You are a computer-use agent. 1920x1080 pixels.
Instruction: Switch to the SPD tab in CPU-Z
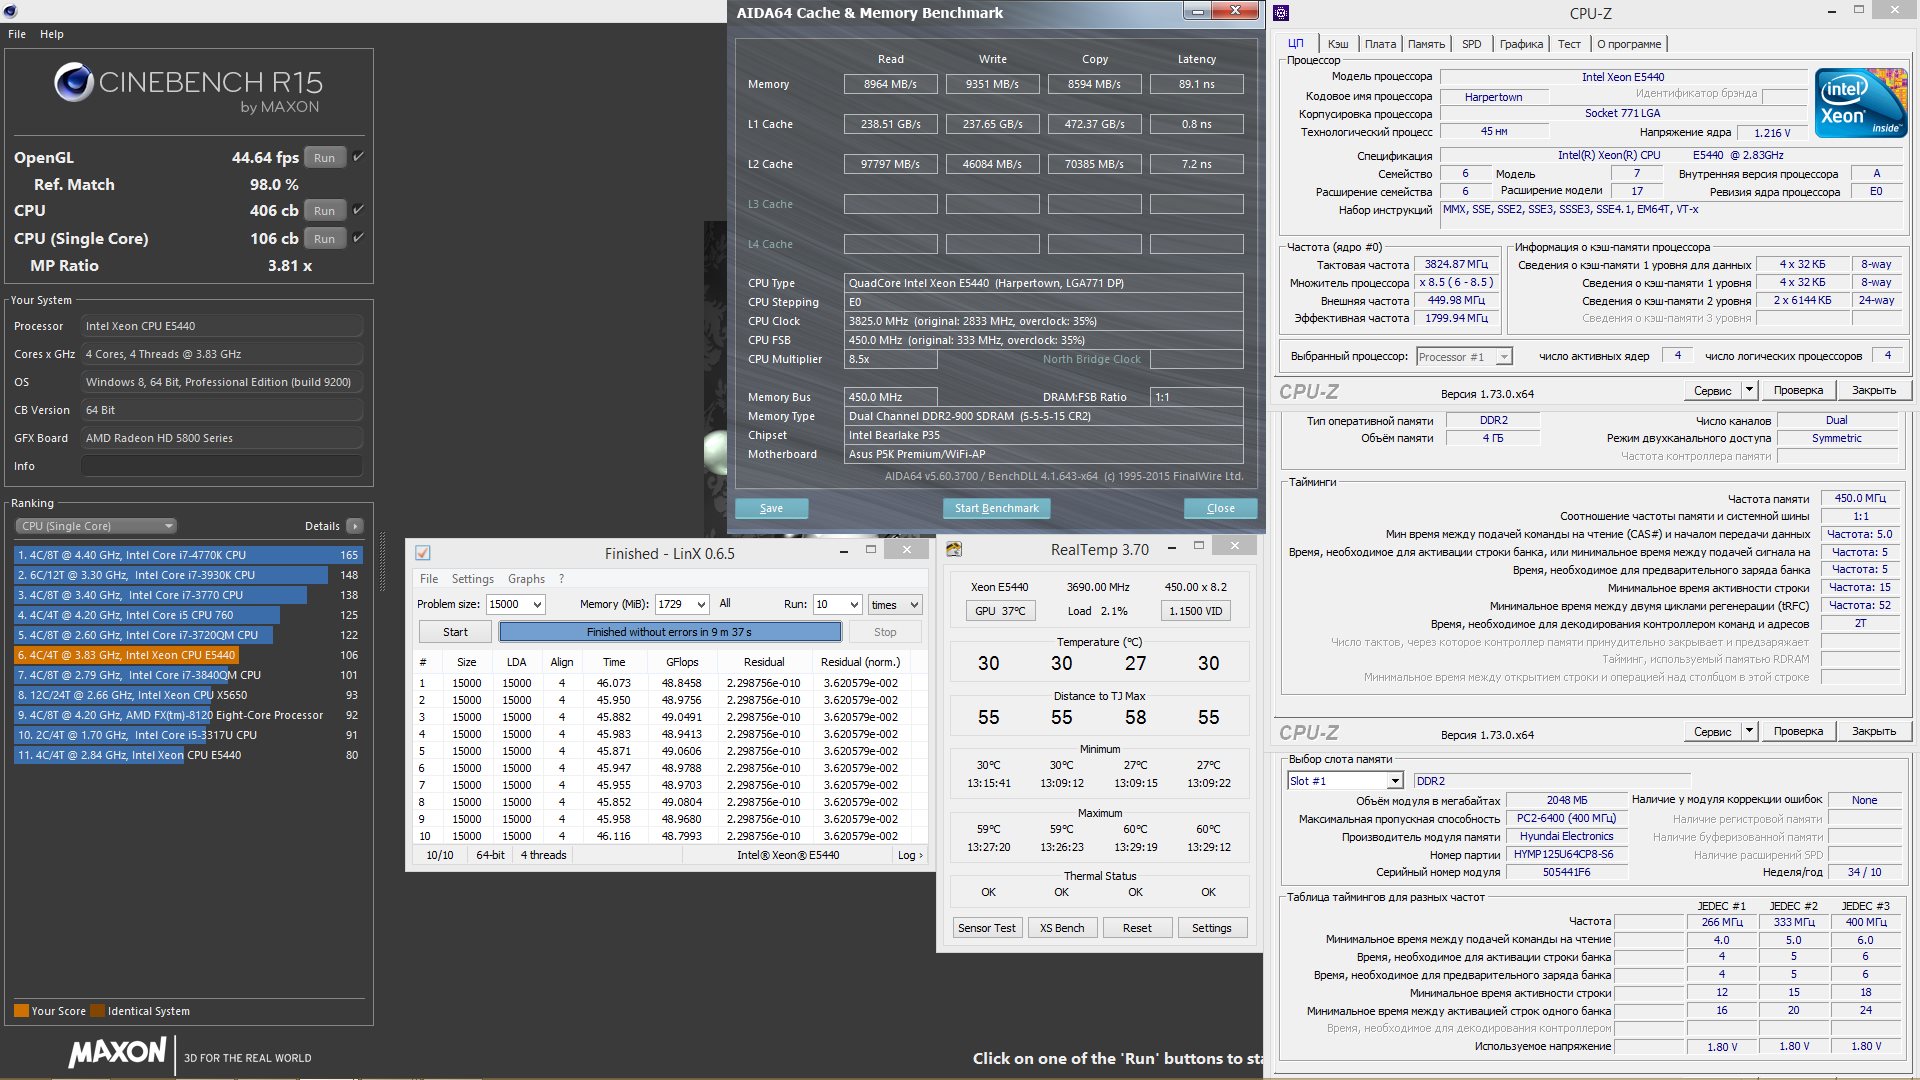click(1471, 44)
